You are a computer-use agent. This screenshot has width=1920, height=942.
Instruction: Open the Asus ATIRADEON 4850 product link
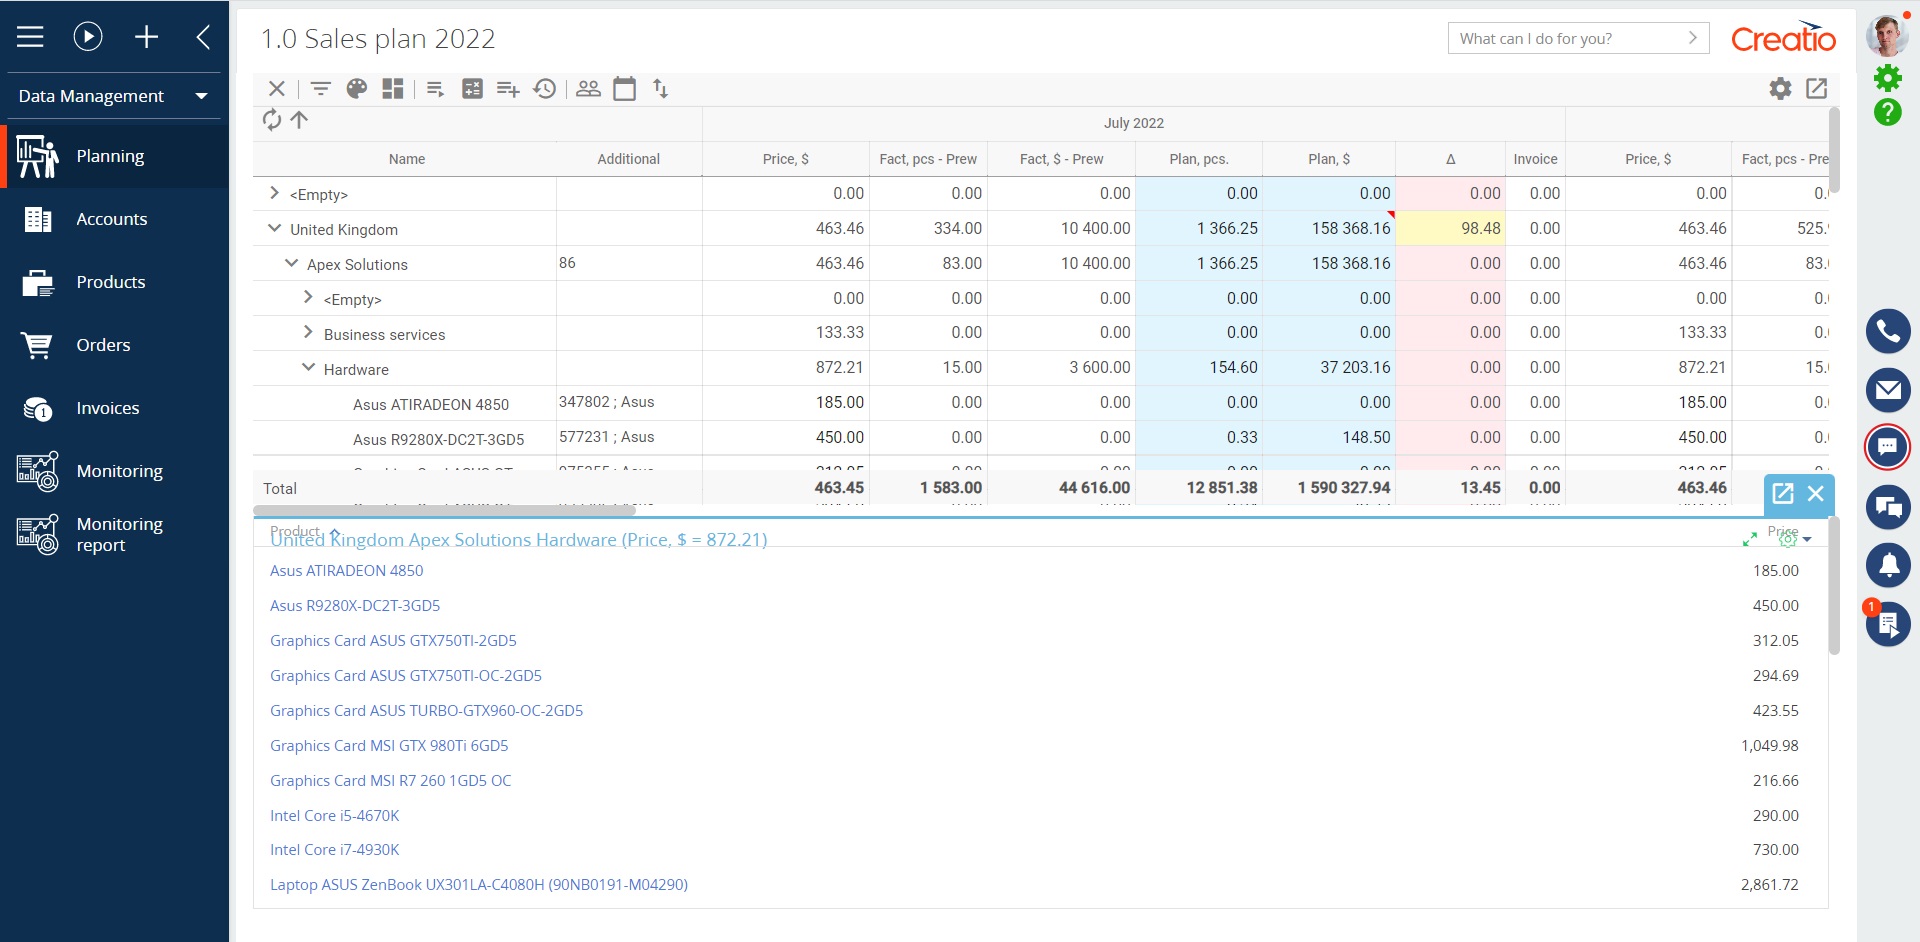(x=346, y=570)
